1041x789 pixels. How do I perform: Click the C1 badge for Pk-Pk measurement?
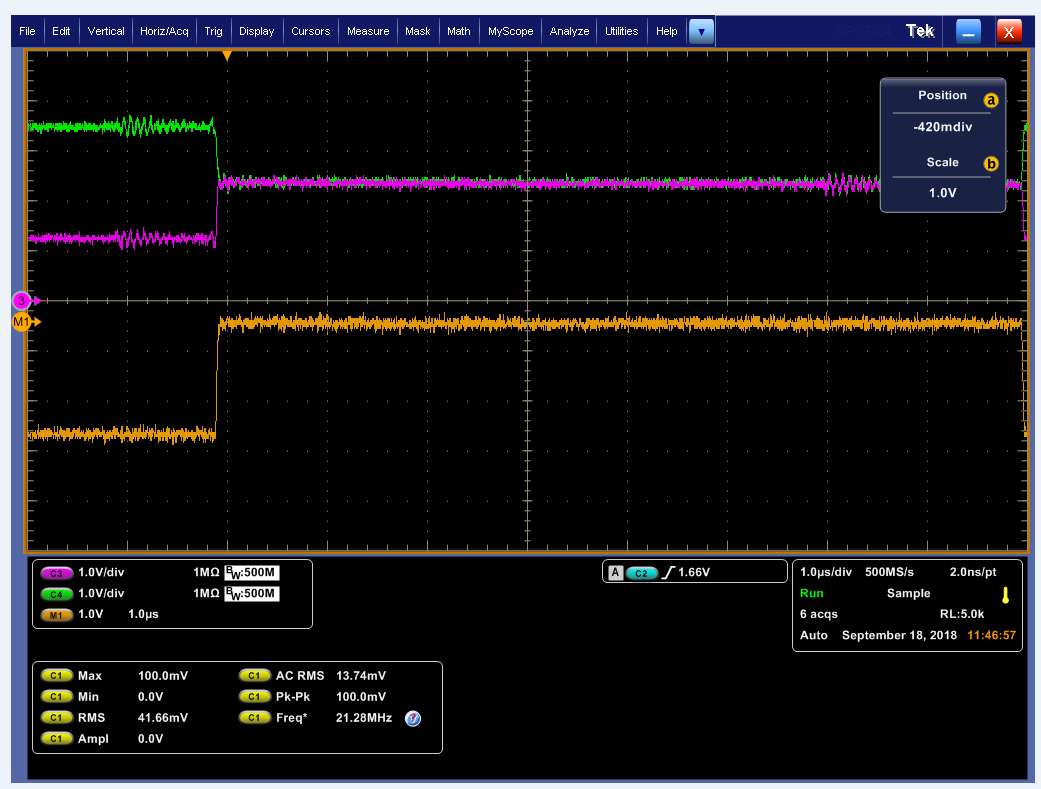point(254,697)
